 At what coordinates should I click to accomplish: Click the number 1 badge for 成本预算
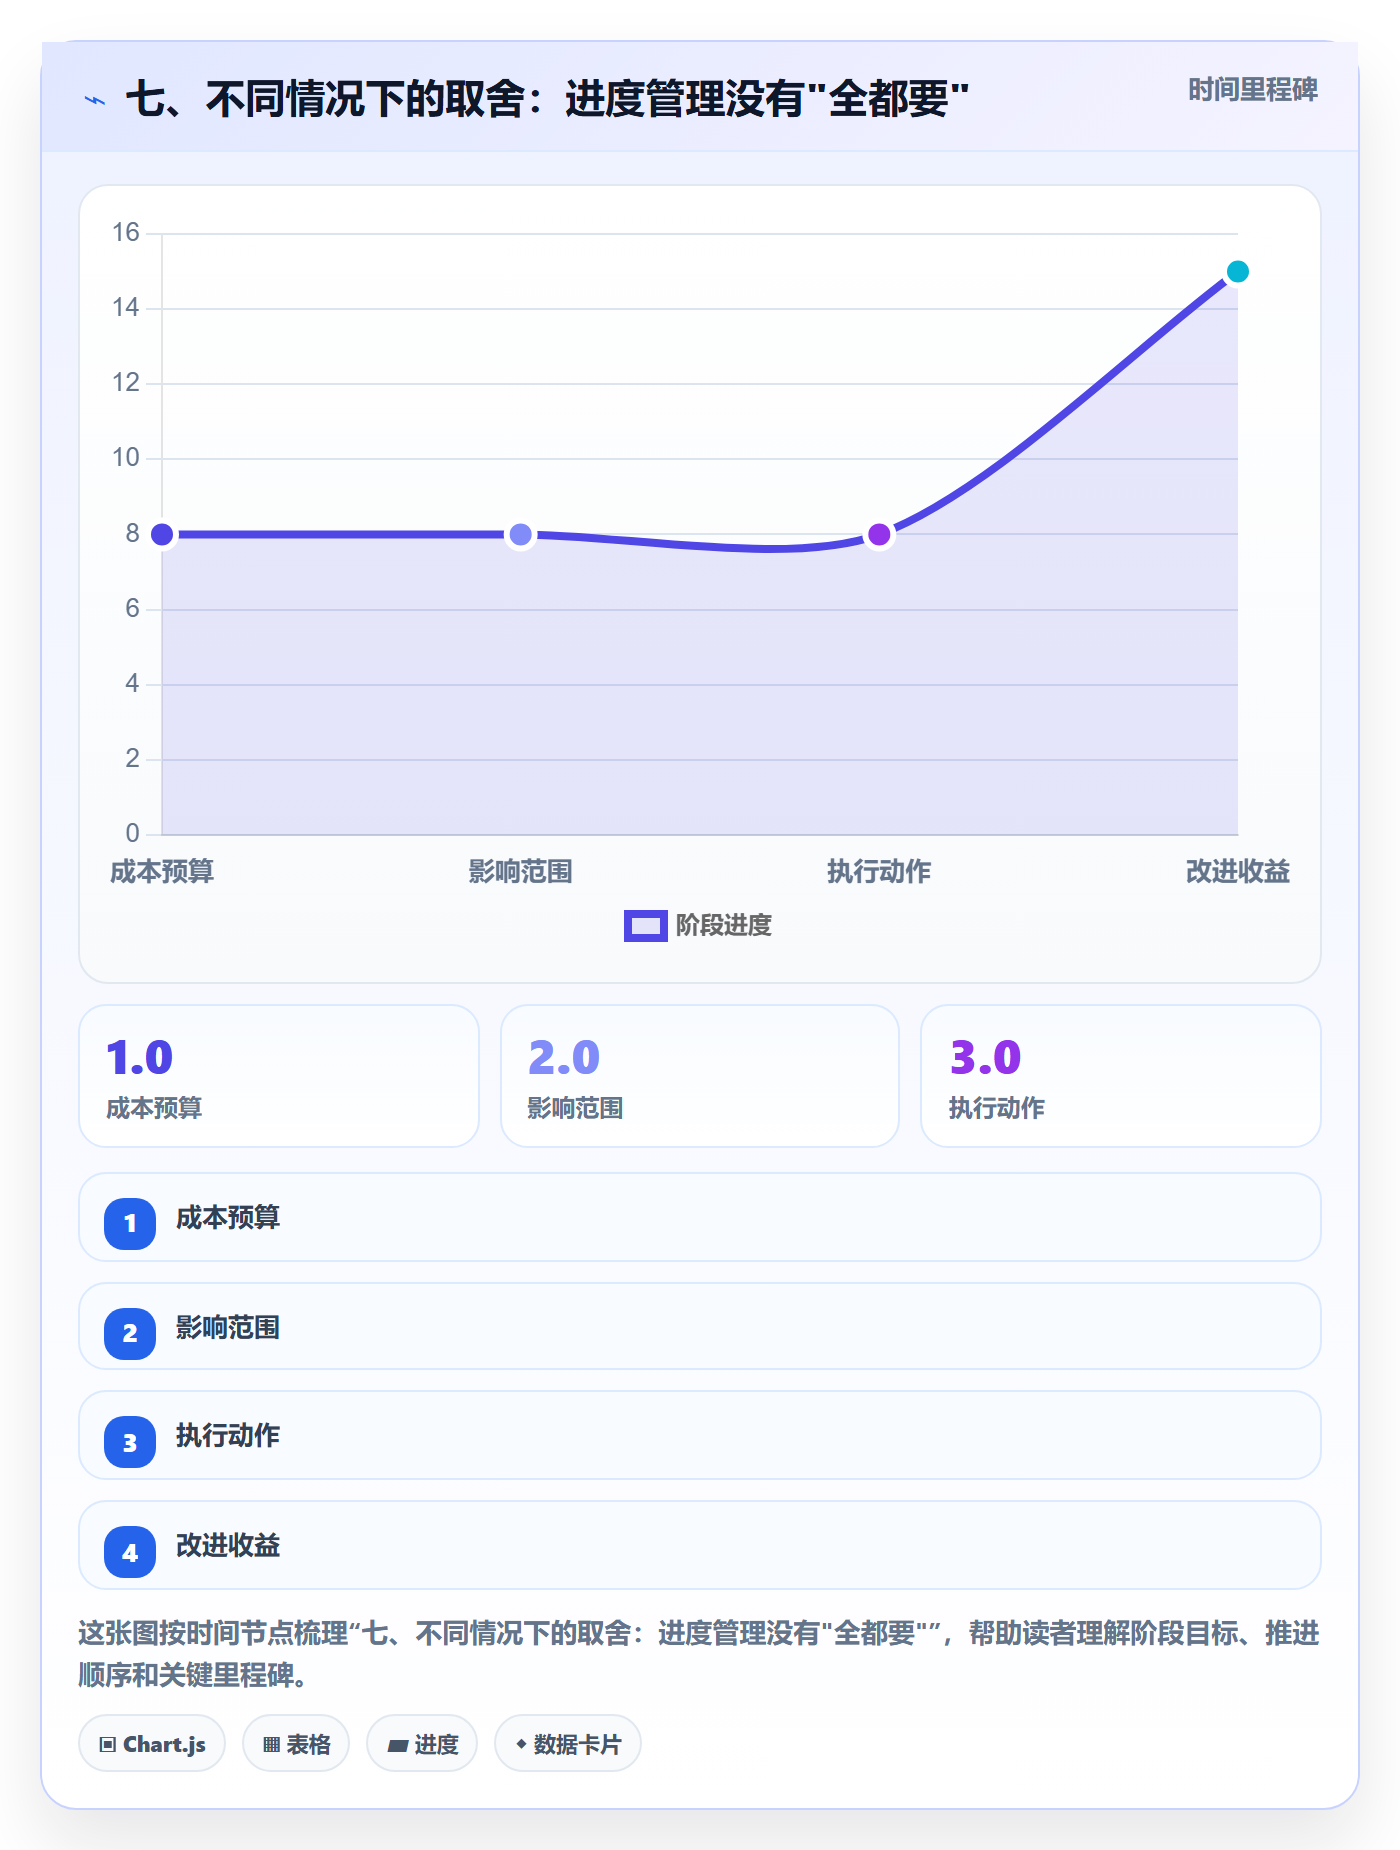[x=130, y=1223]
